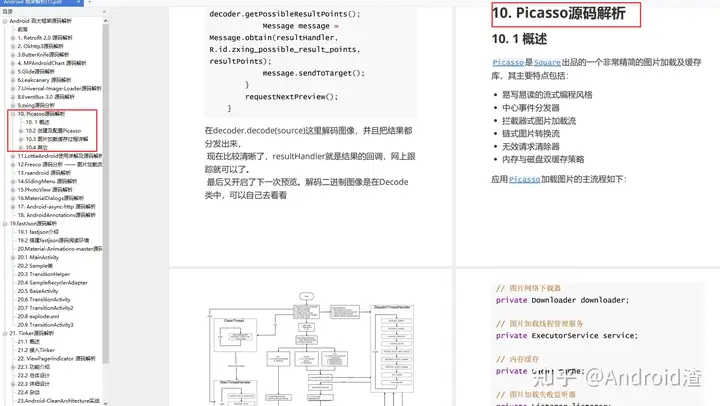This screenshot has width=720, height=406.
Task: Click the 10. 1 概述 page heading
Action: (x=519, y=39)
